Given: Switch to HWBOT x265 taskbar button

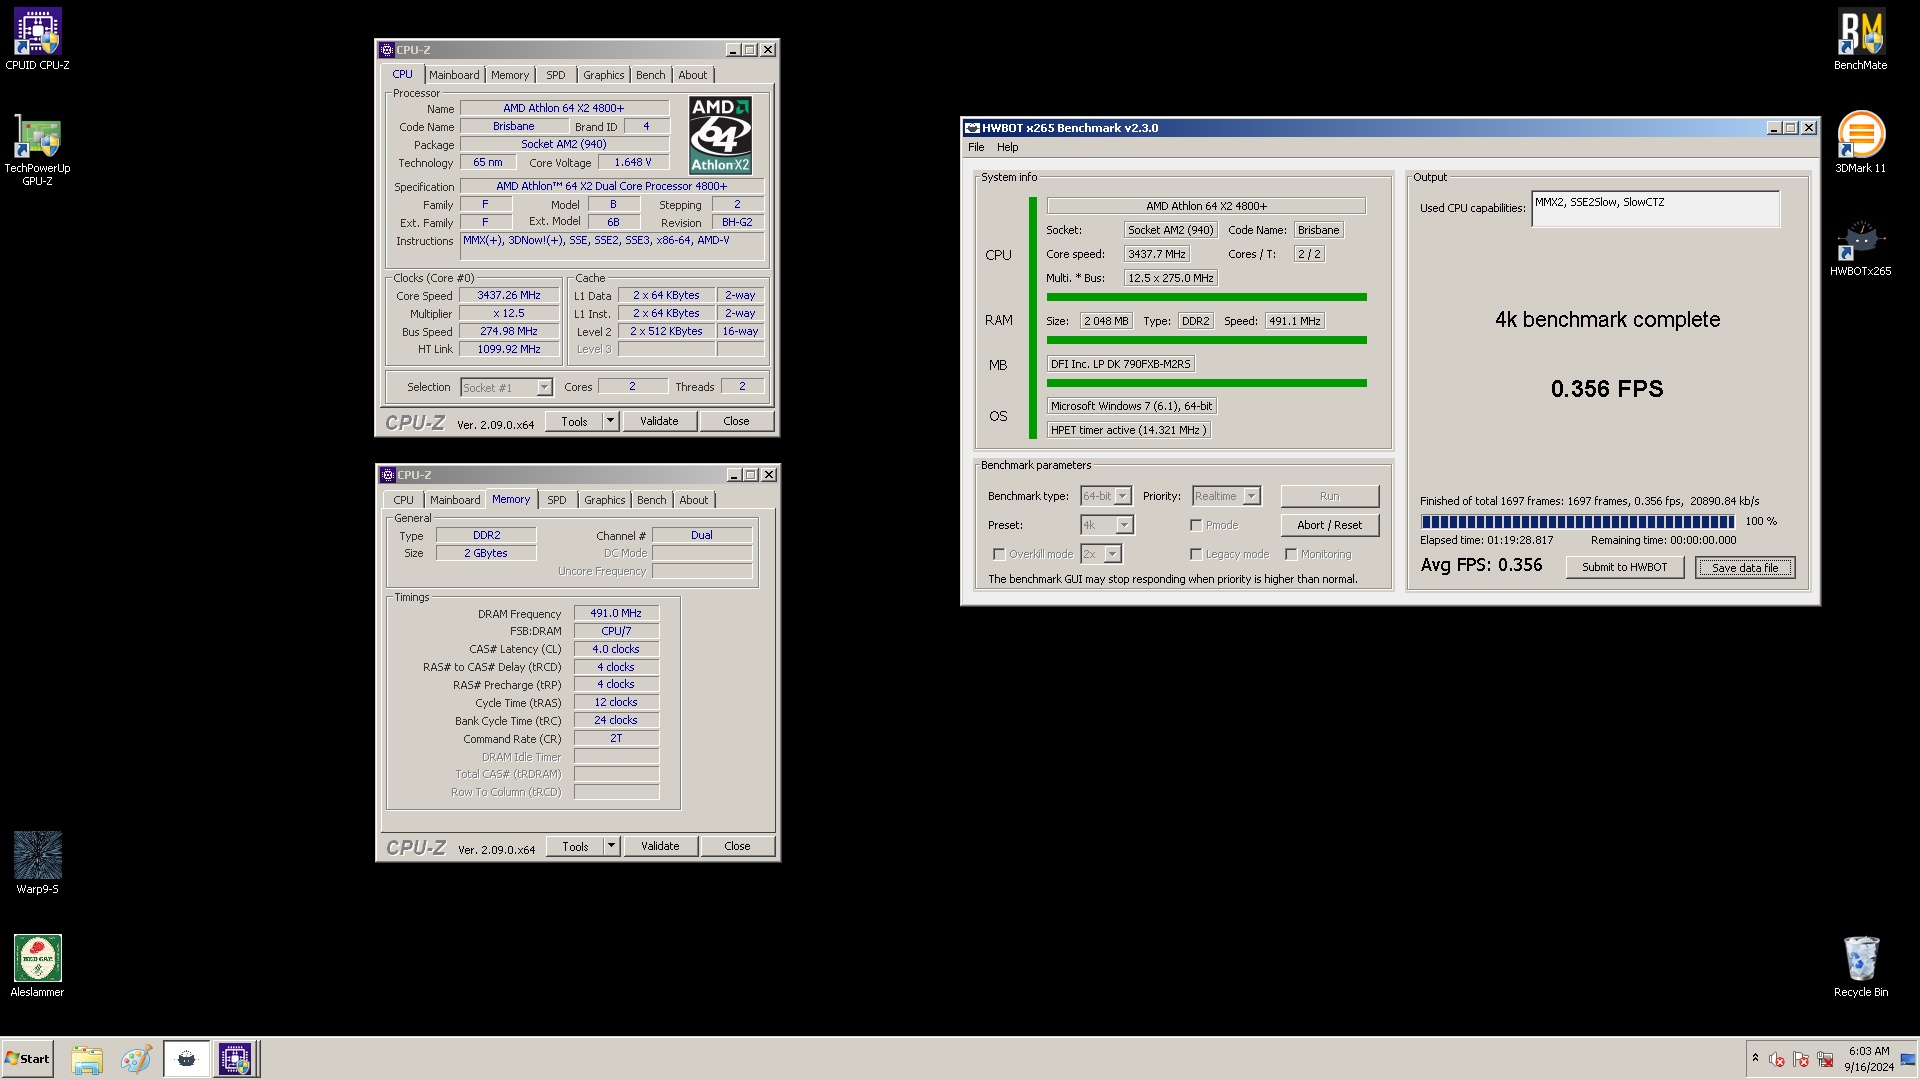Looking at the screenshot, I should click(186, 1059).
